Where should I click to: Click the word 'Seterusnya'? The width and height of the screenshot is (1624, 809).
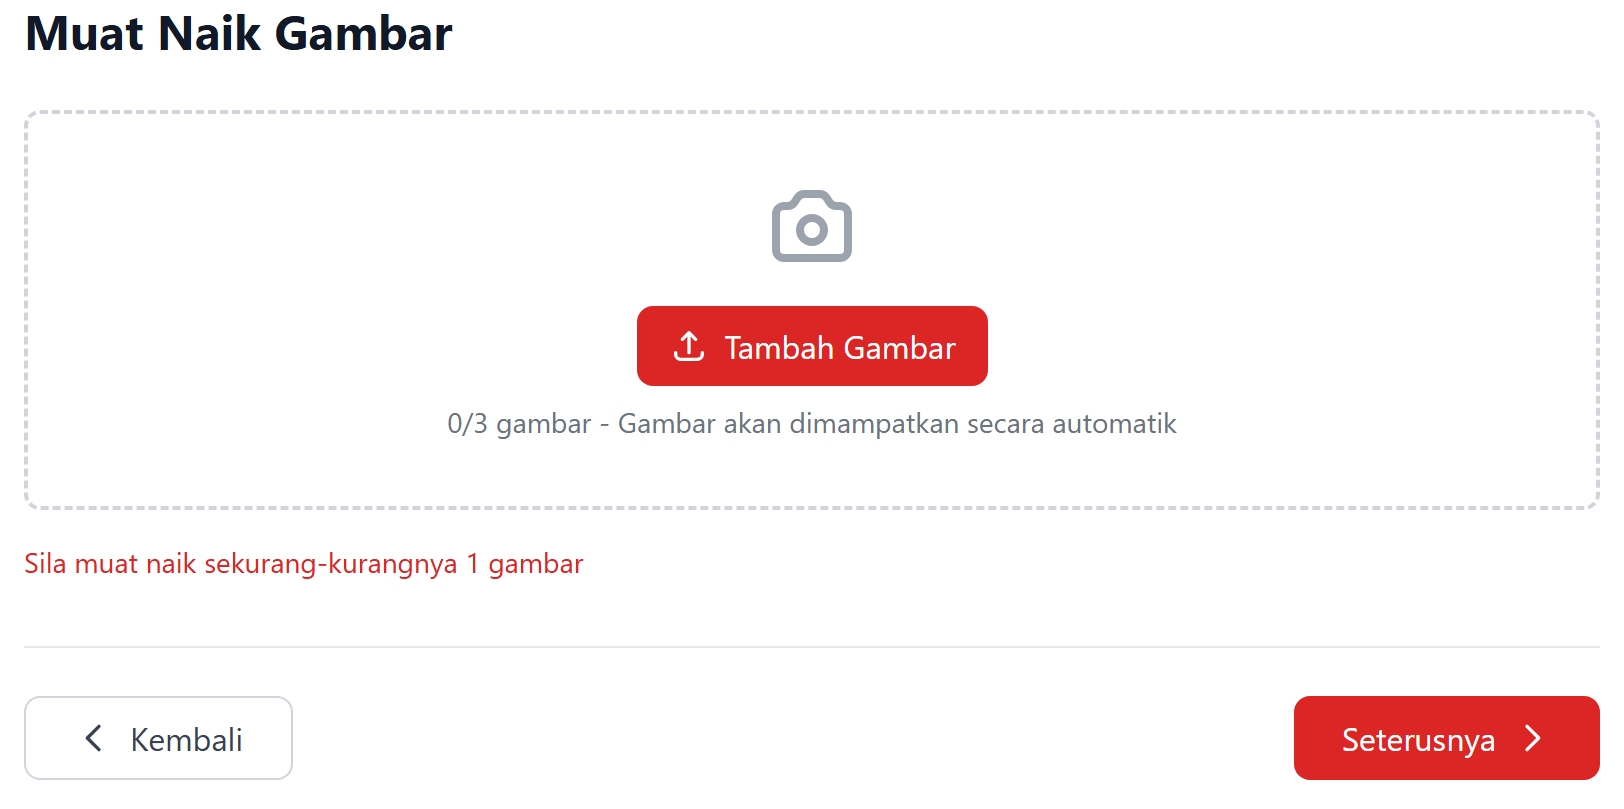1418,740
